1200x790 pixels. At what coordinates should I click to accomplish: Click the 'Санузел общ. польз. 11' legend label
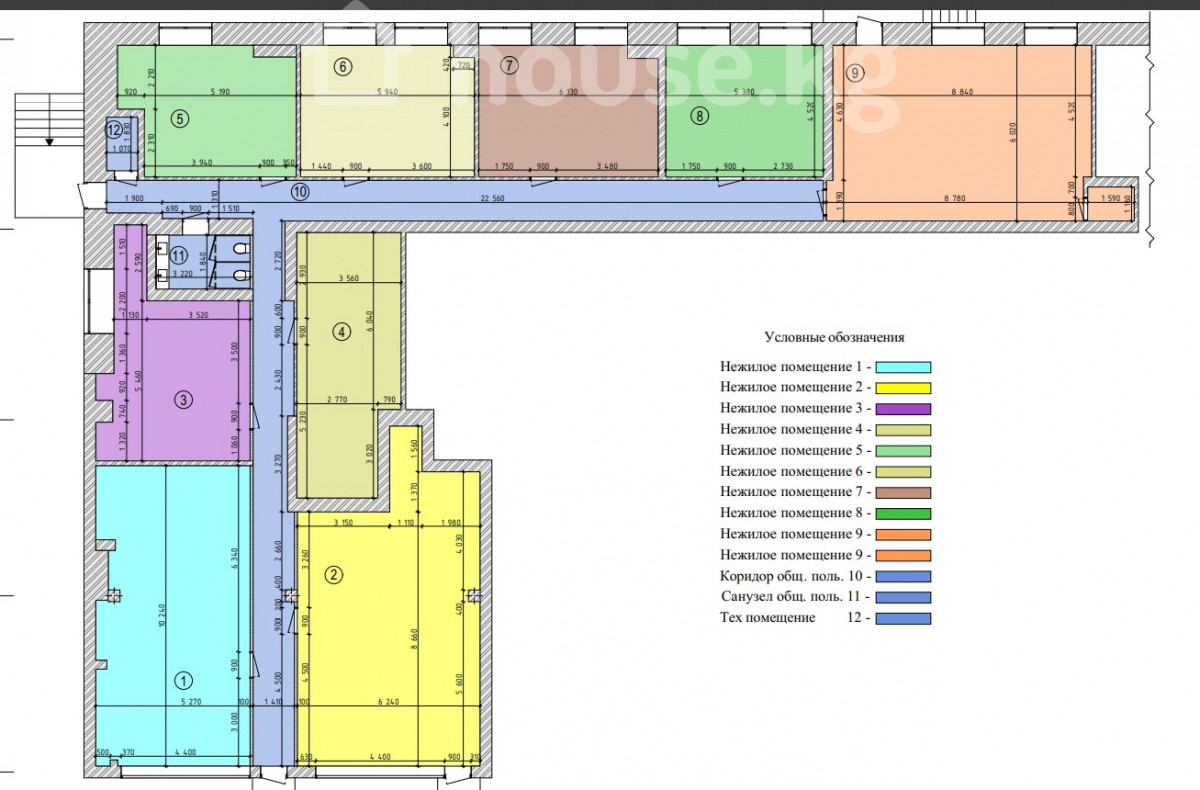click(790, 598)
